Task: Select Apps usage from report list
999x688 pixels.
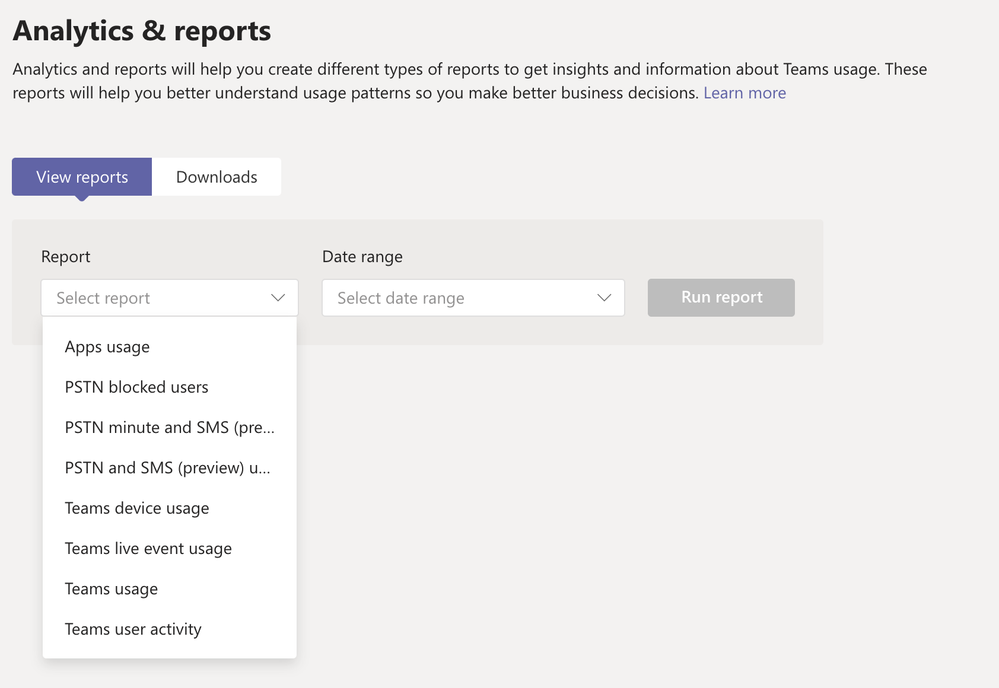Action: [107, 347]
